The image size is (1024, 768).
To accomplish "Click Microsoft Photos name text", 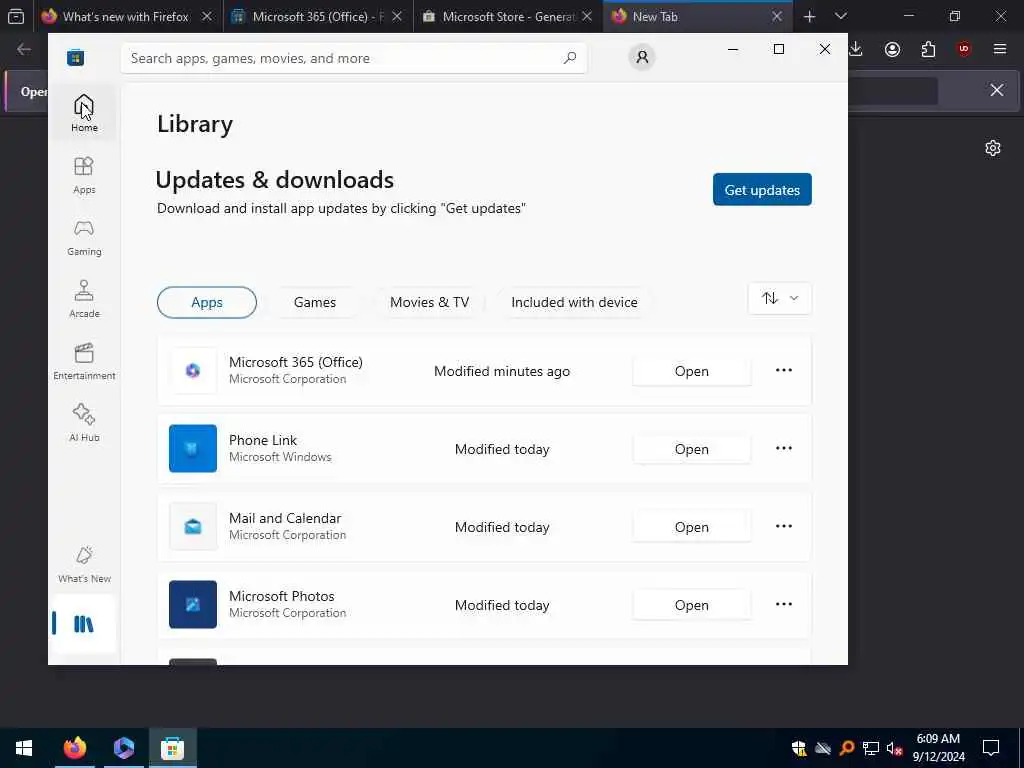I will (x=281, y=596).
